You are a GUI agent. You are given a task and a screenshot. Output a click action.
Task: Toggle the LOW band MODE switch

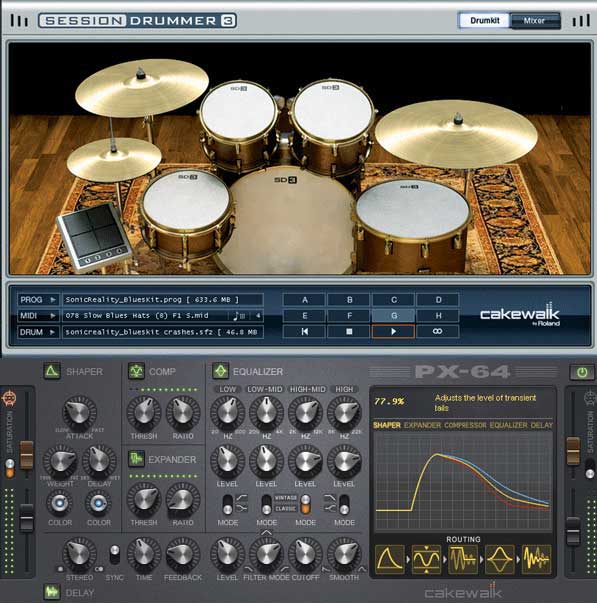tap(228, 504)
